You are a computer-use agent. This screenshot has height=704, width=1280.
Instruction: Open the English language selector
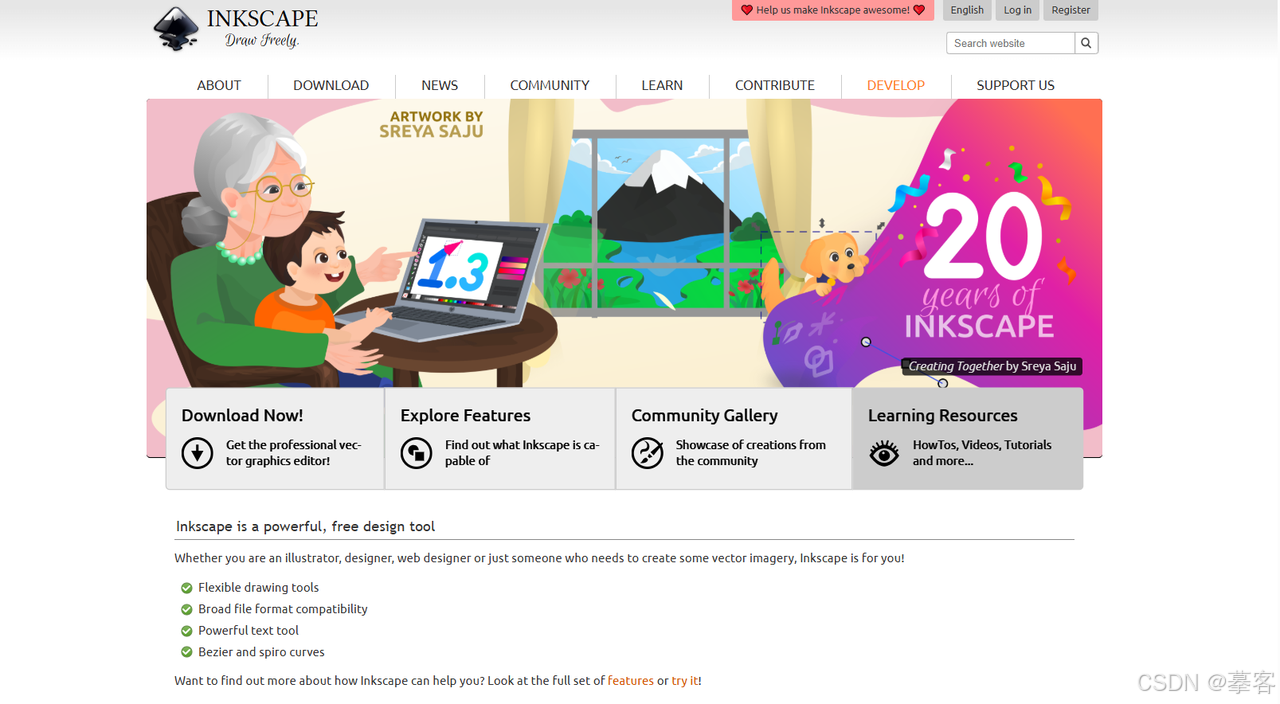pyautogui.click(x=967, y=10)
